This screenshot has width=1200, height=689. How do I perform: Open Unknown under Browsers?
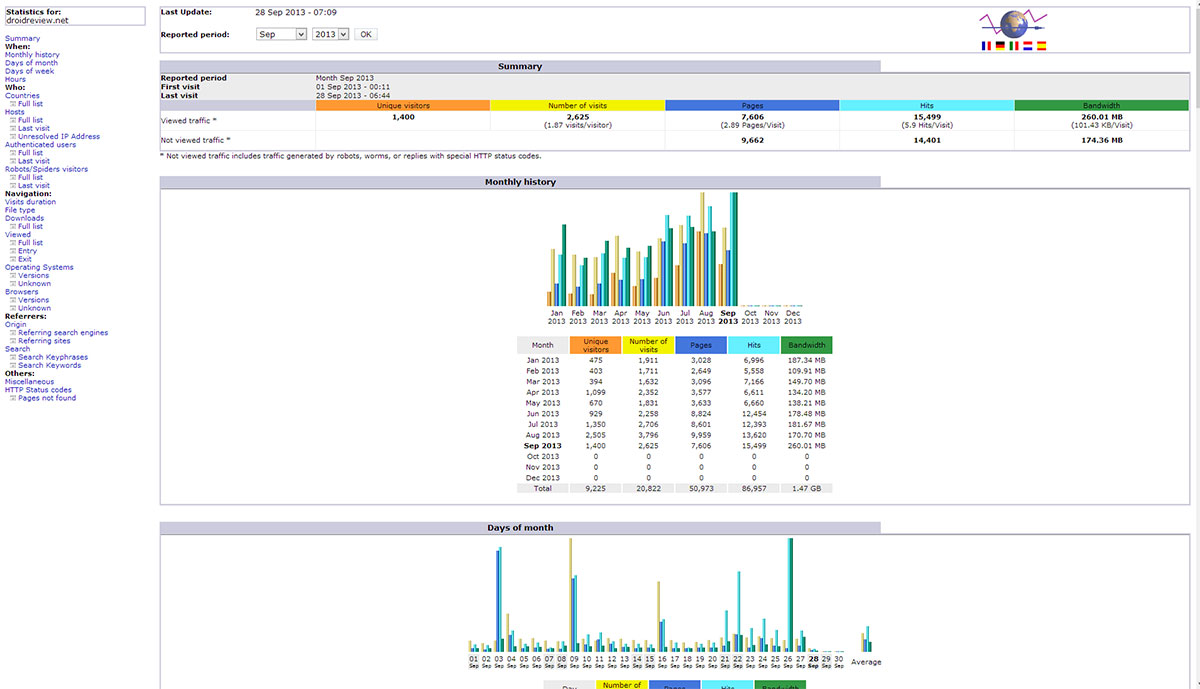pos(34,308)
